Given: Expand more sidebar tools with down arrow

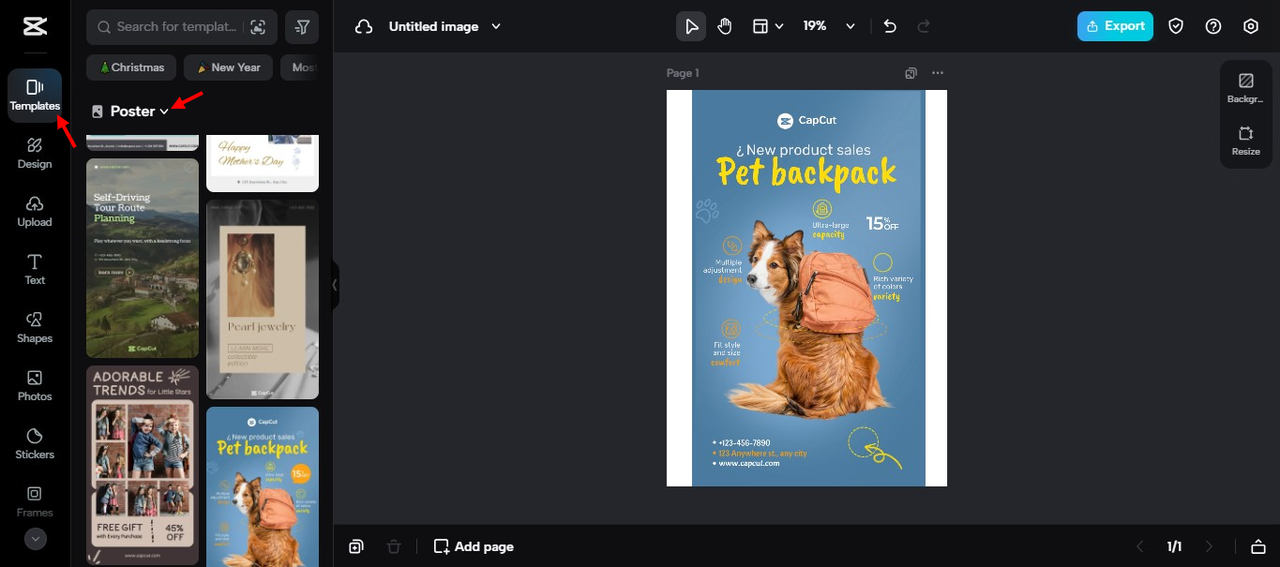Looking at the screenshot, I should click(35, 539).
